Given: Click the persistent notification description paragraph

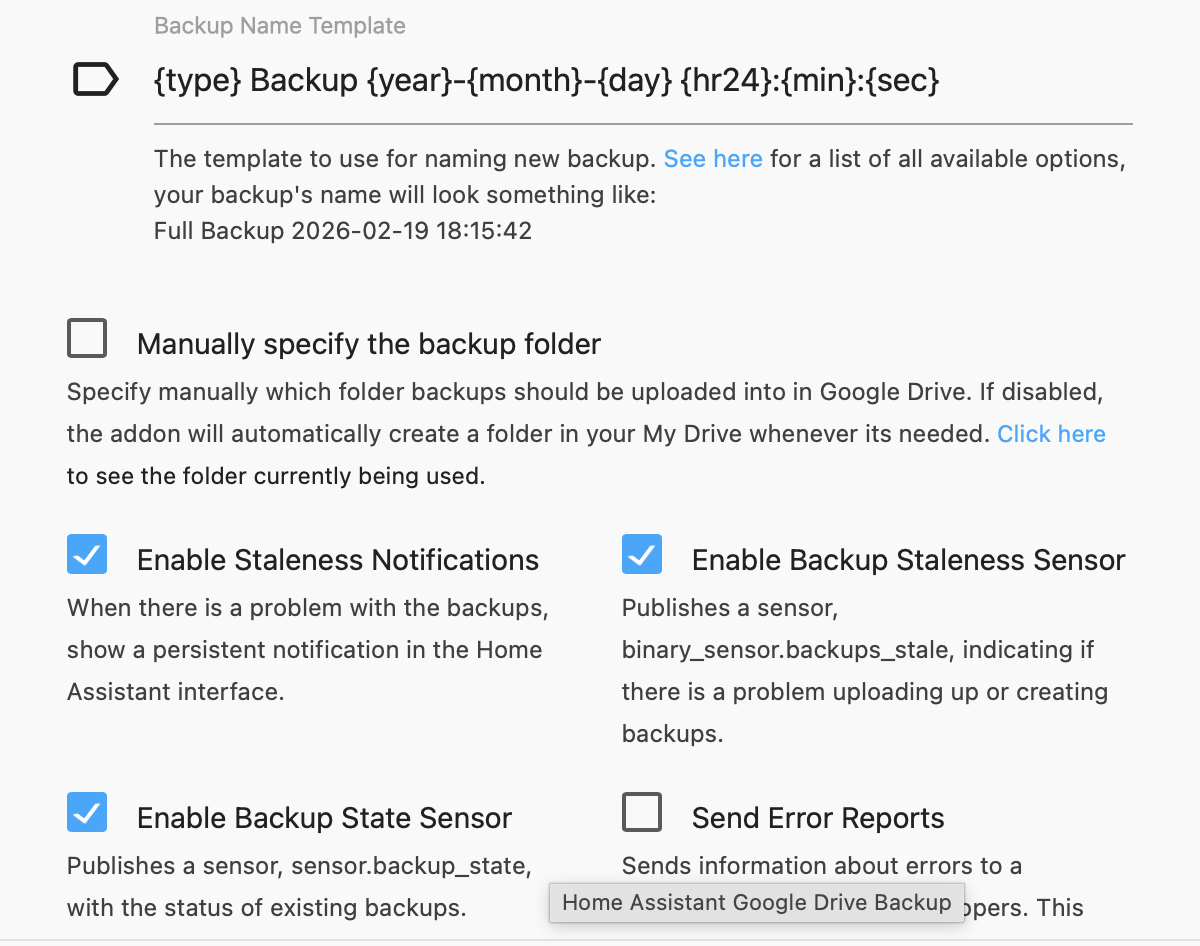Looking at the screenshot, I should coord(305,650).
